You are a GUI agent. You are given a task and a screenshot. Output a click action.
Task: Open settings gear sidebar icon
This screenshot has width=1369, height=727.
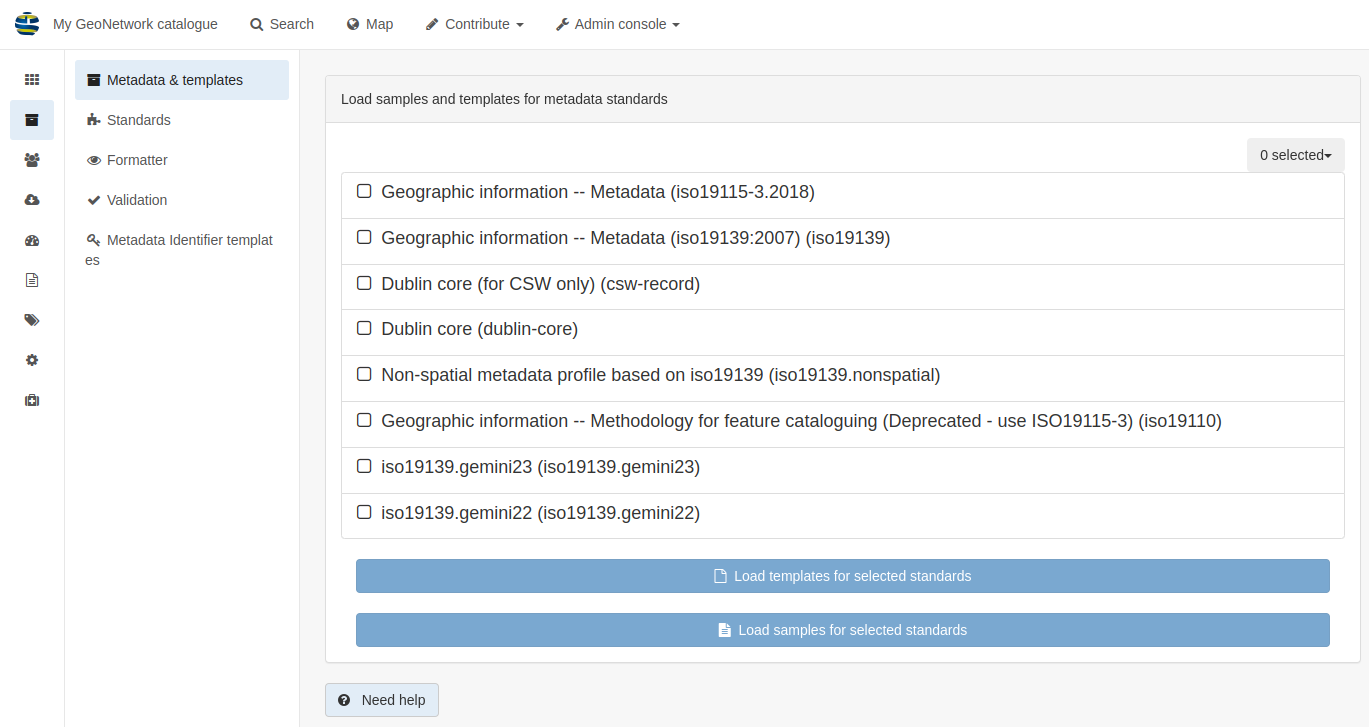(x=32, y=360)
